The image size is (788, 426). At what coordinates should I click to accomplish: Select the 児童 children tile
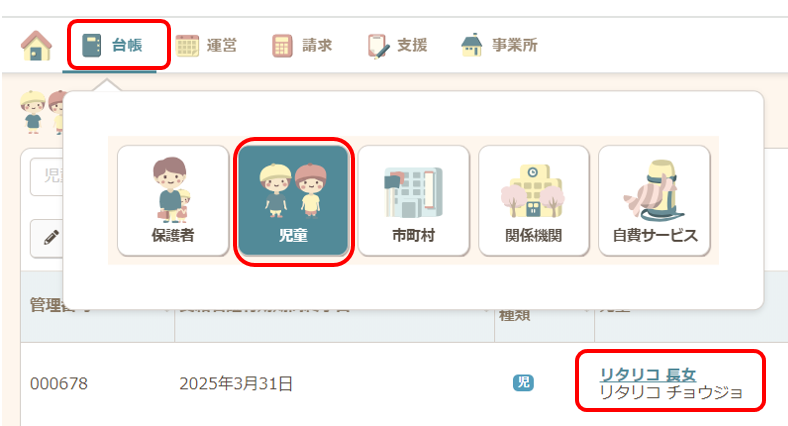[x=293, y=201]
